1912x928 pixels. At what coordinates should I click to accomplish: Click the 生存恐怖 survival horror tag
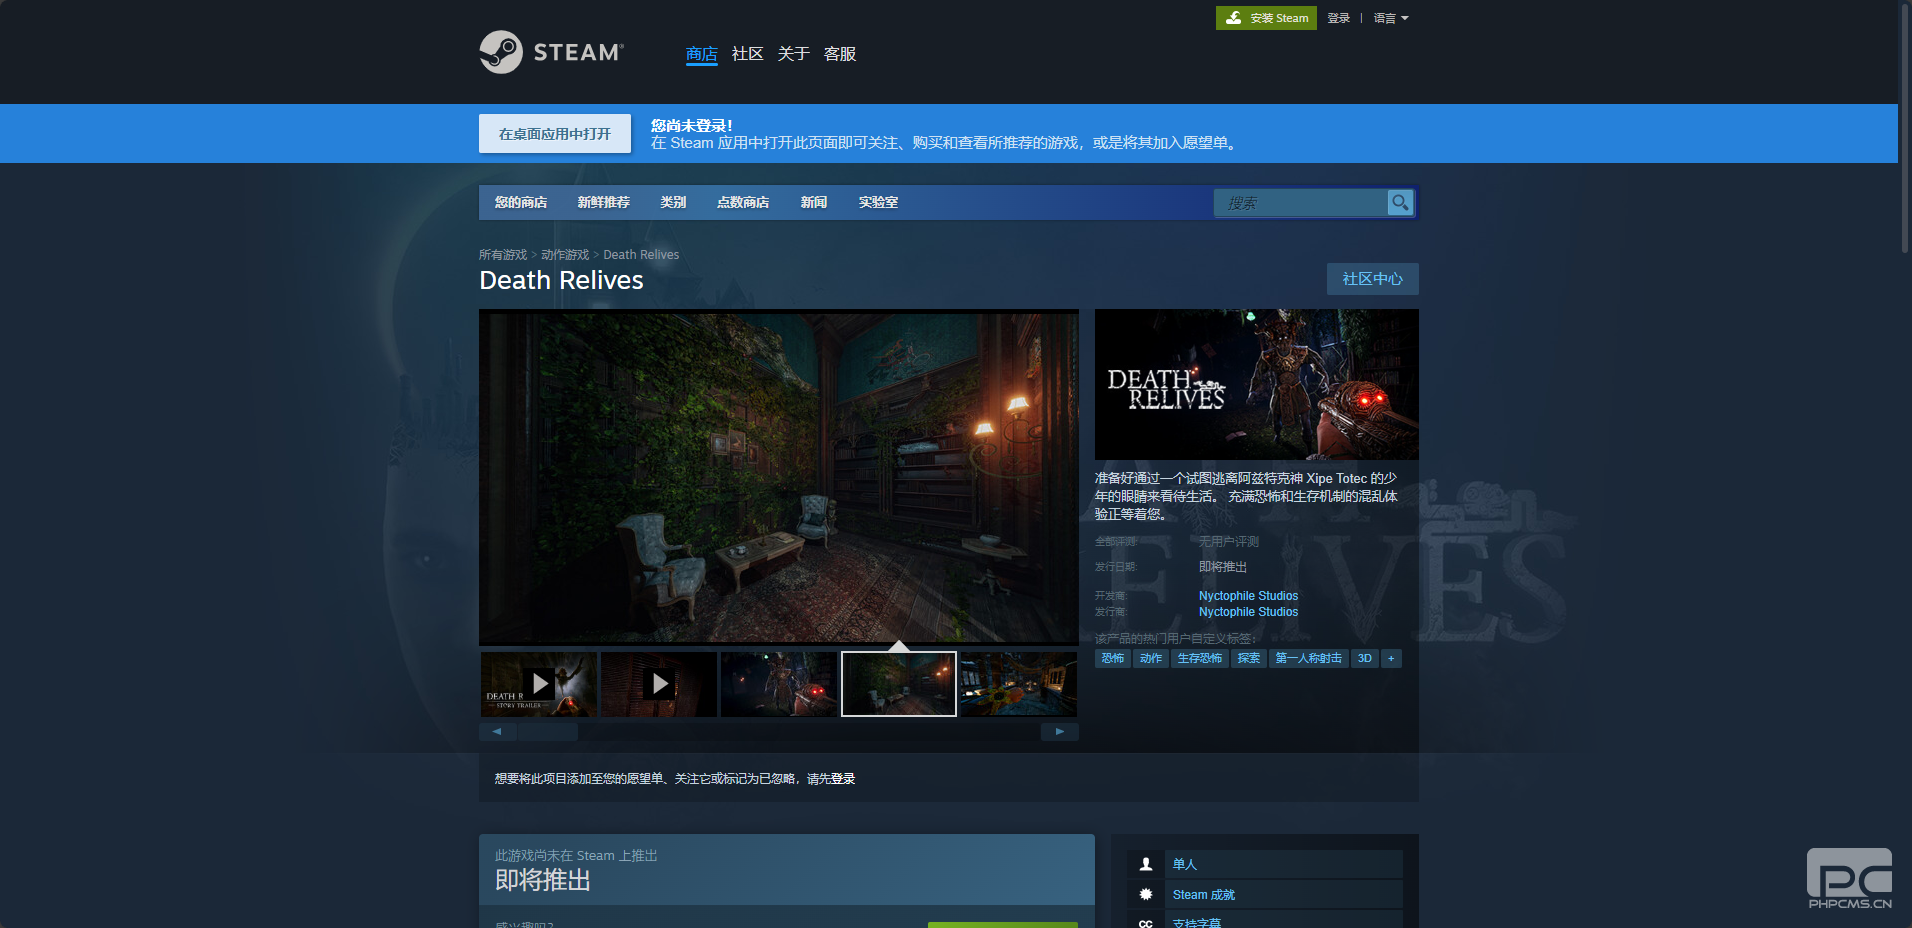[x=1200, y=658]
